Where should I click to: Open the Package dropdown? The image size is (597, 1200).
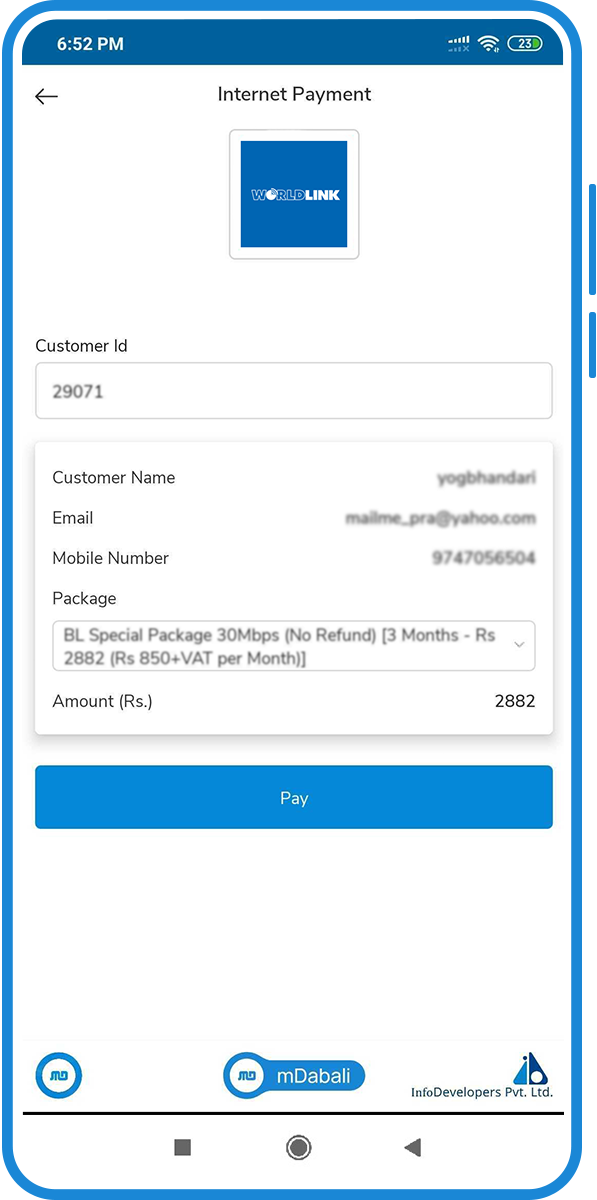click(294, 646)
